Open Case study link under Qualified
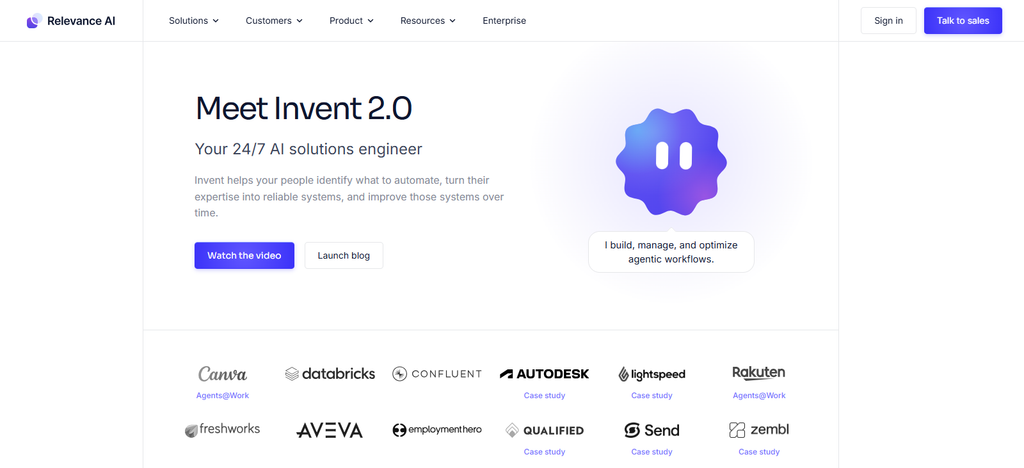Image resolution: width=1024 pixels, height=468 pixels. [x=545, y=452]
